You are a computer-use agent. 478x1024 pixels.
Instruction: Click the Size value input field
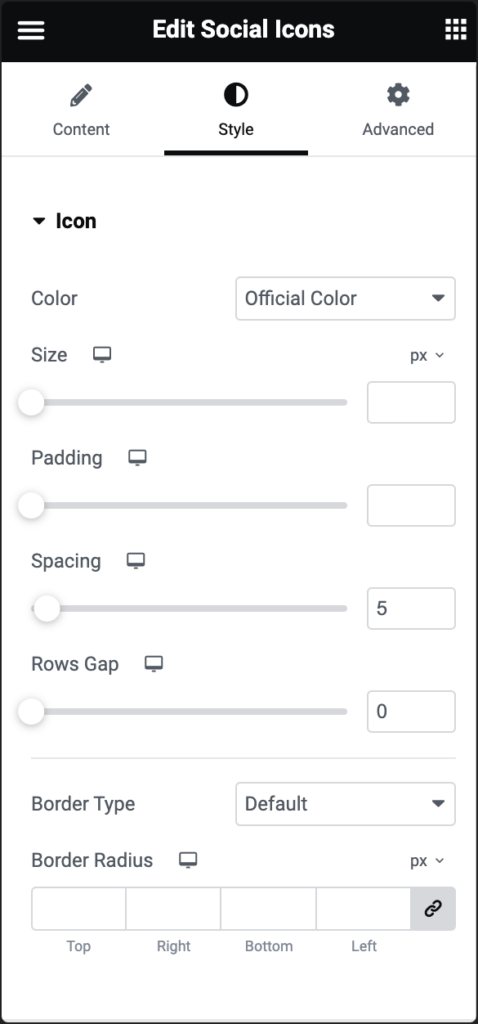tap(411, 402)
